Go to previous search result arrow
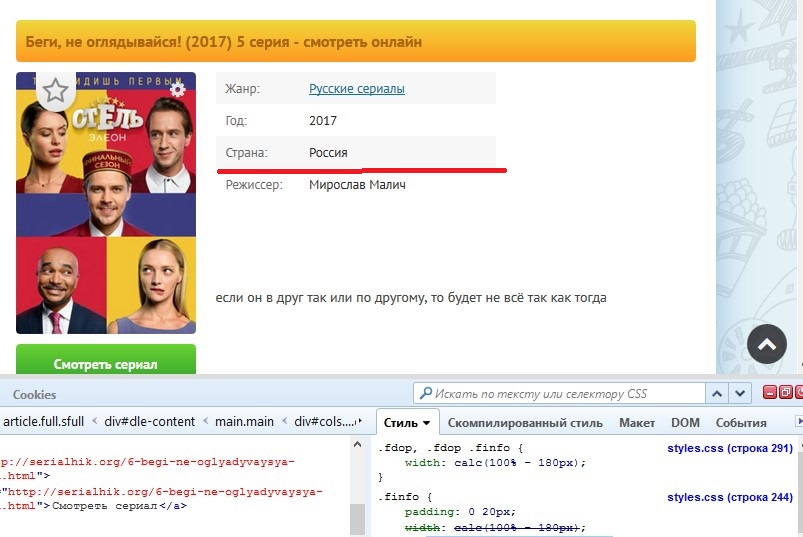Screen dimensions: 803x537 tap(717, 394)
